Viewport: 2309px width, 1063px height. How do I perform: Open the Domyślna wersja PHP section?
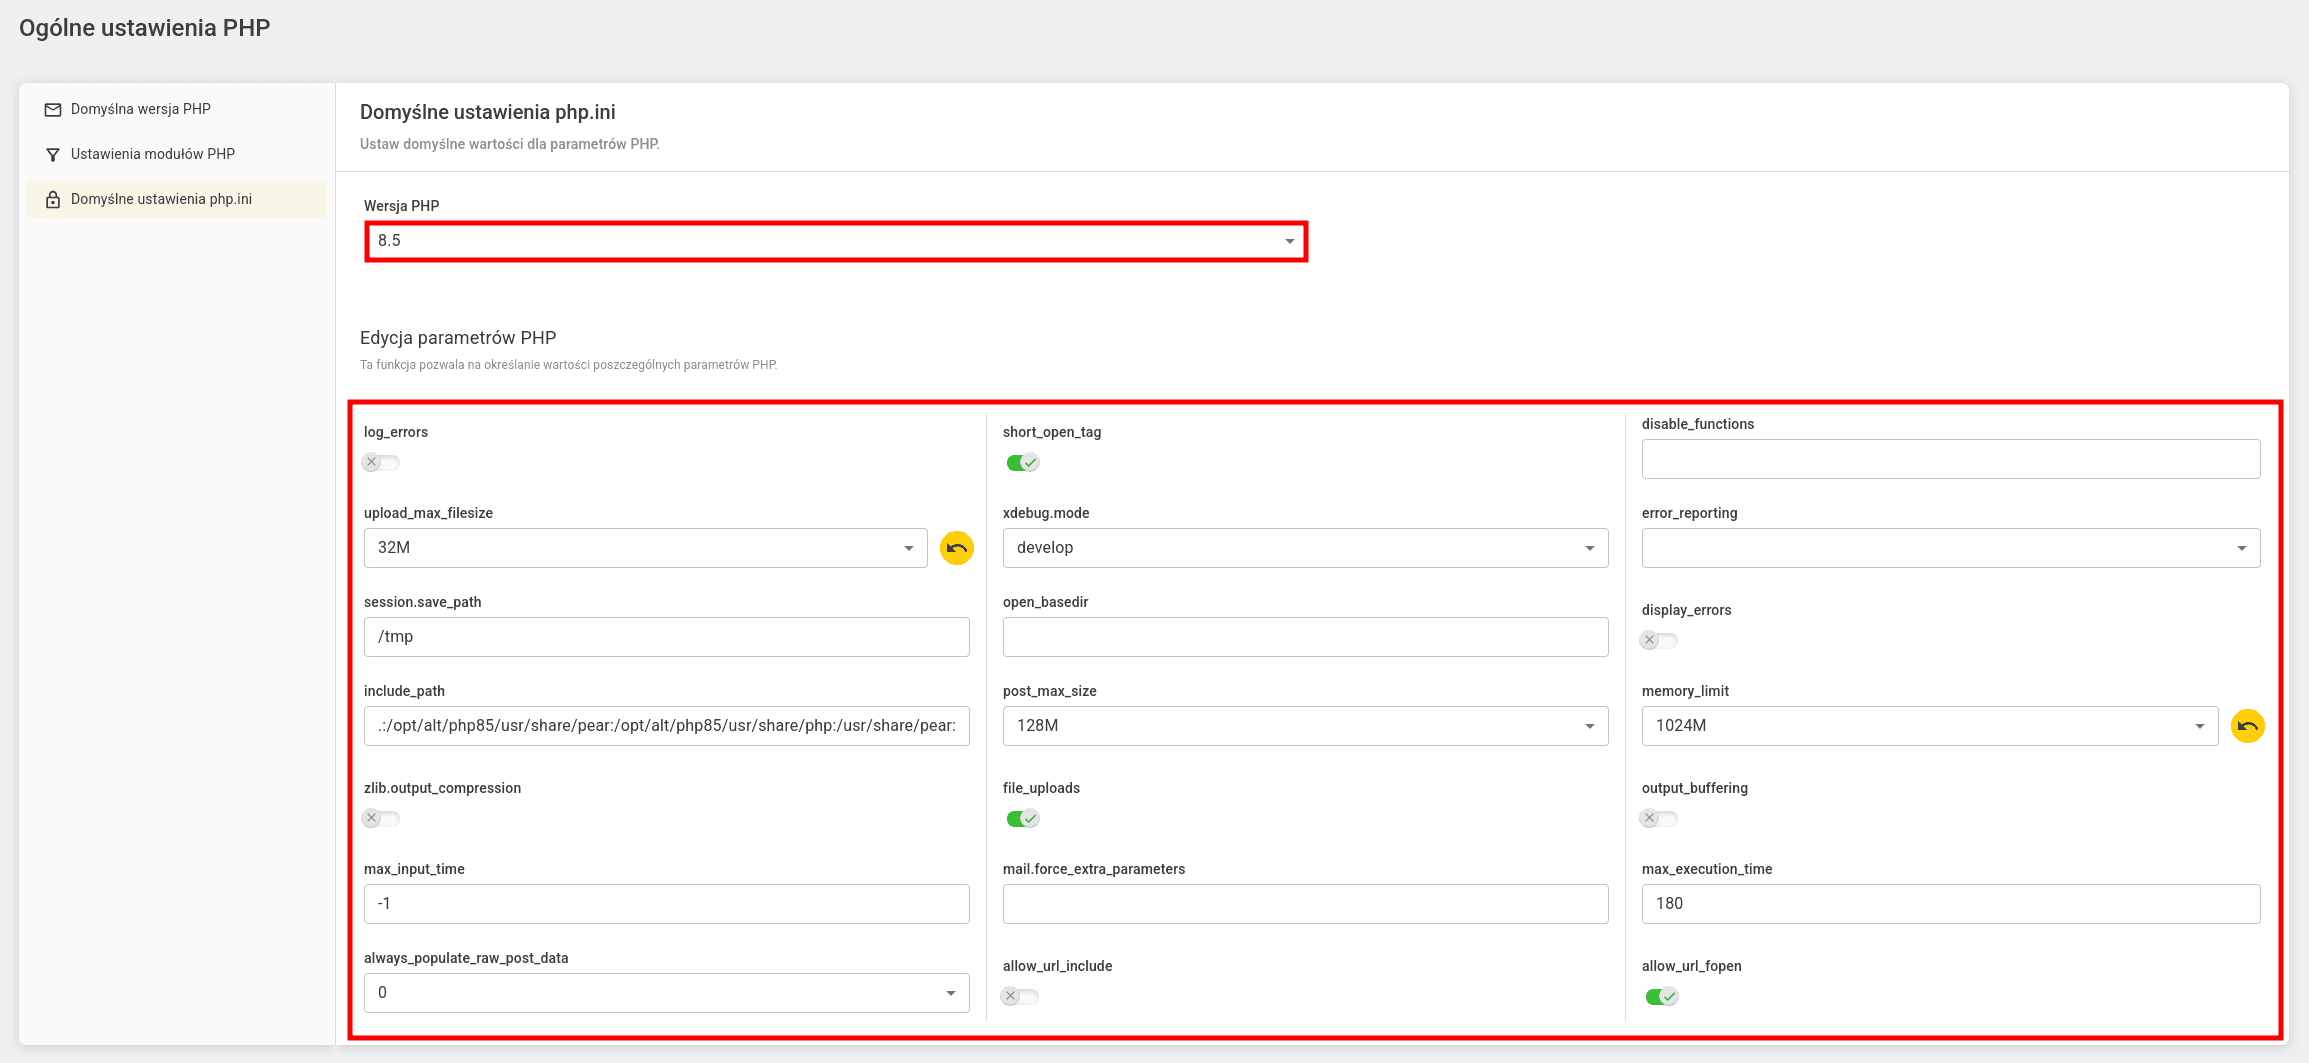177,109
